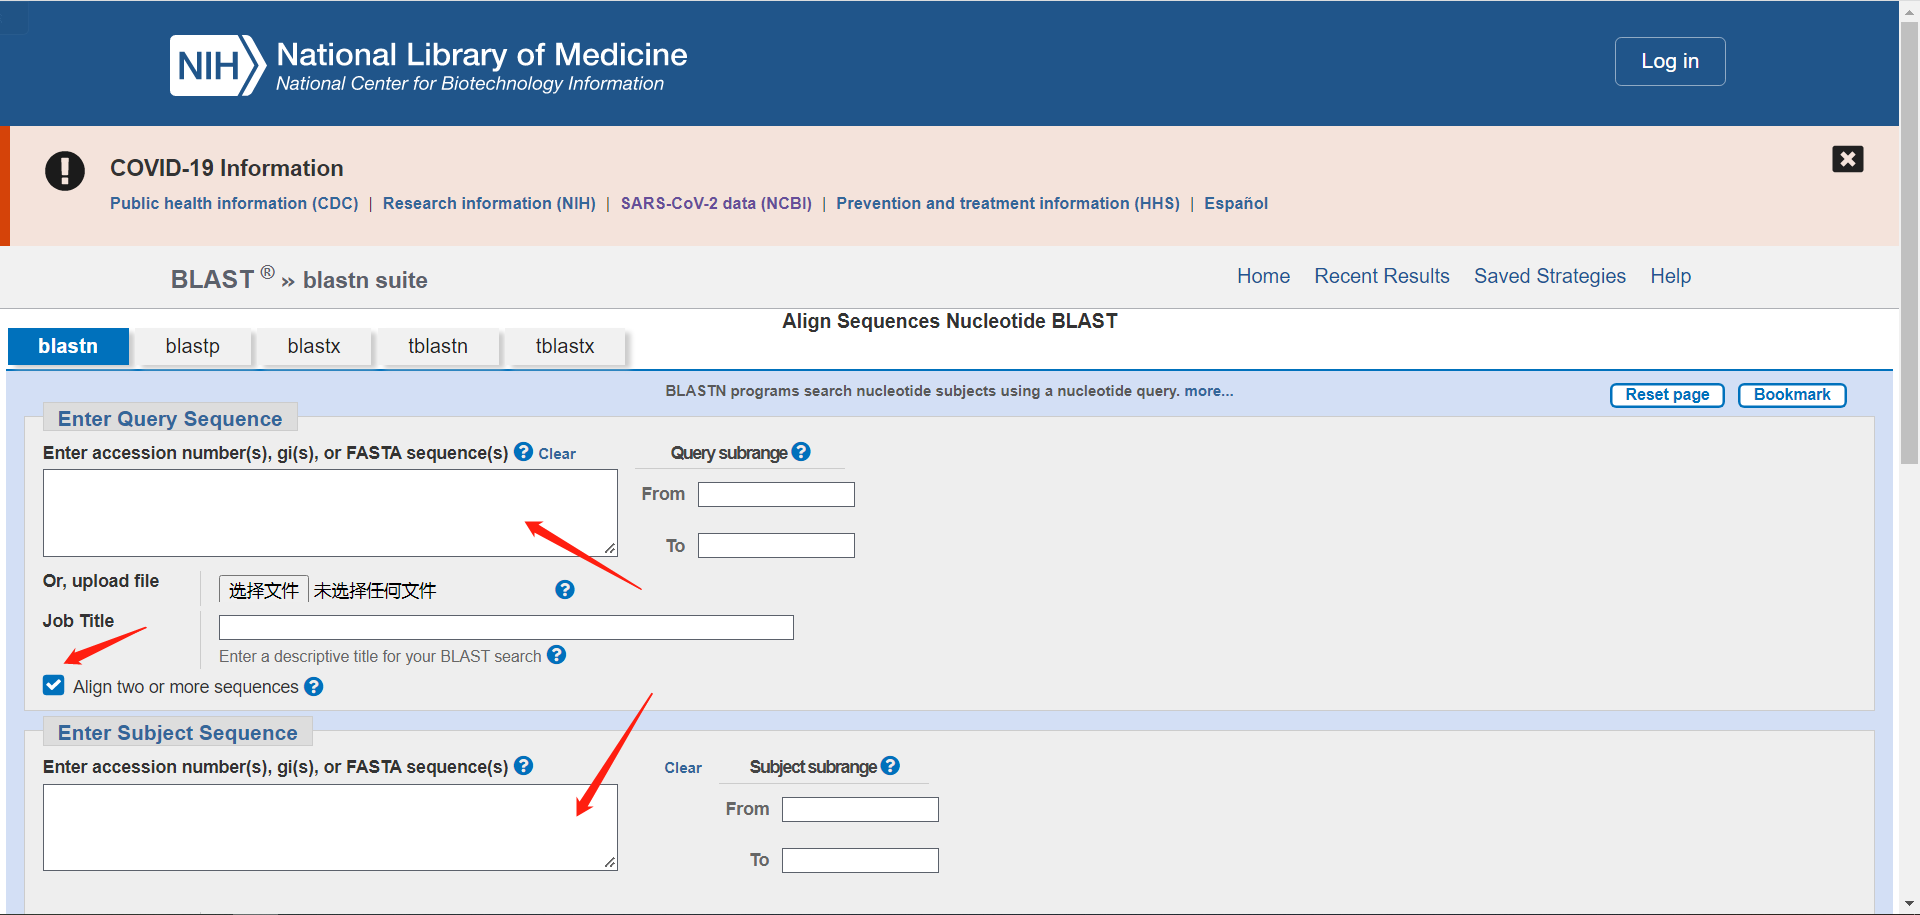Image resolution: width=1920 pixels, height=915 pixels.
Task: Click the query text area resize handle
Action: [x=610, y=548]
